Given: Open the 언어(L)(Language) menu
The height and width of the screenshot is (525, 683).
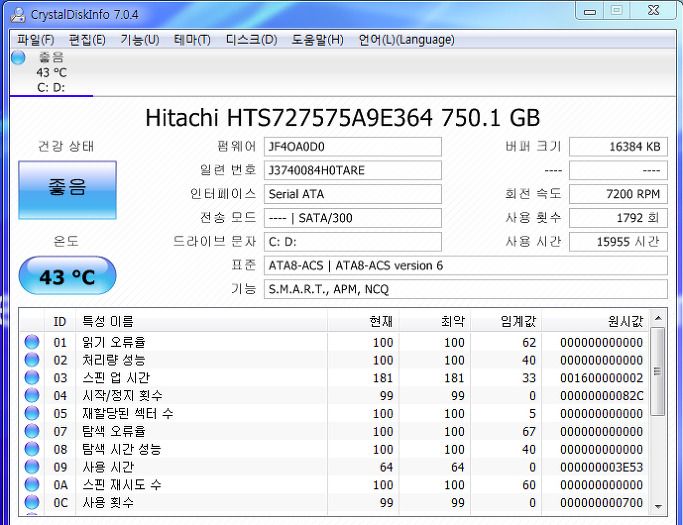Looking at the screenshot, I should click(x=406, y=40).
